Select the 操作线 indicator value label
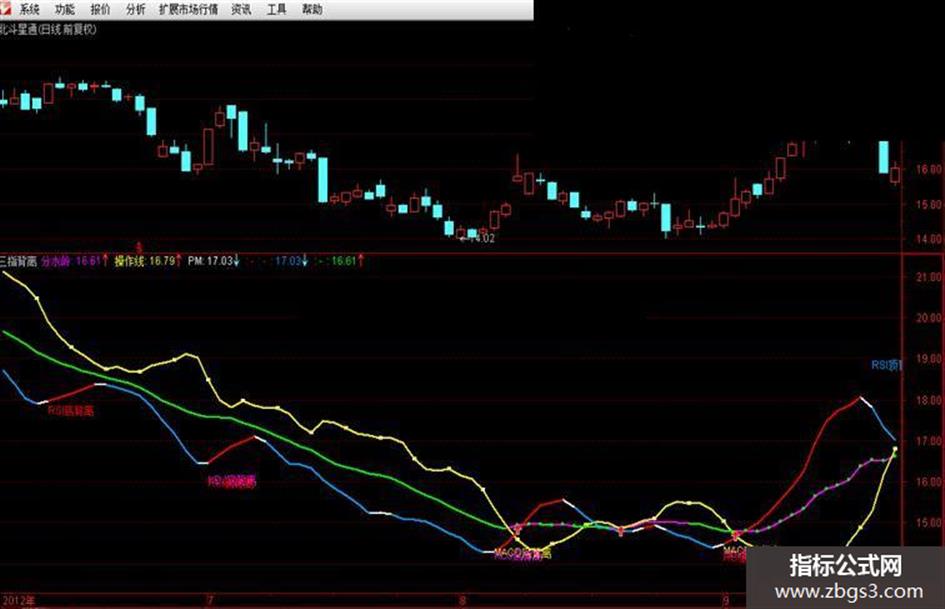The height and width of the screenshot is (609, 945). pyautogui.click(x=148, y=261)
